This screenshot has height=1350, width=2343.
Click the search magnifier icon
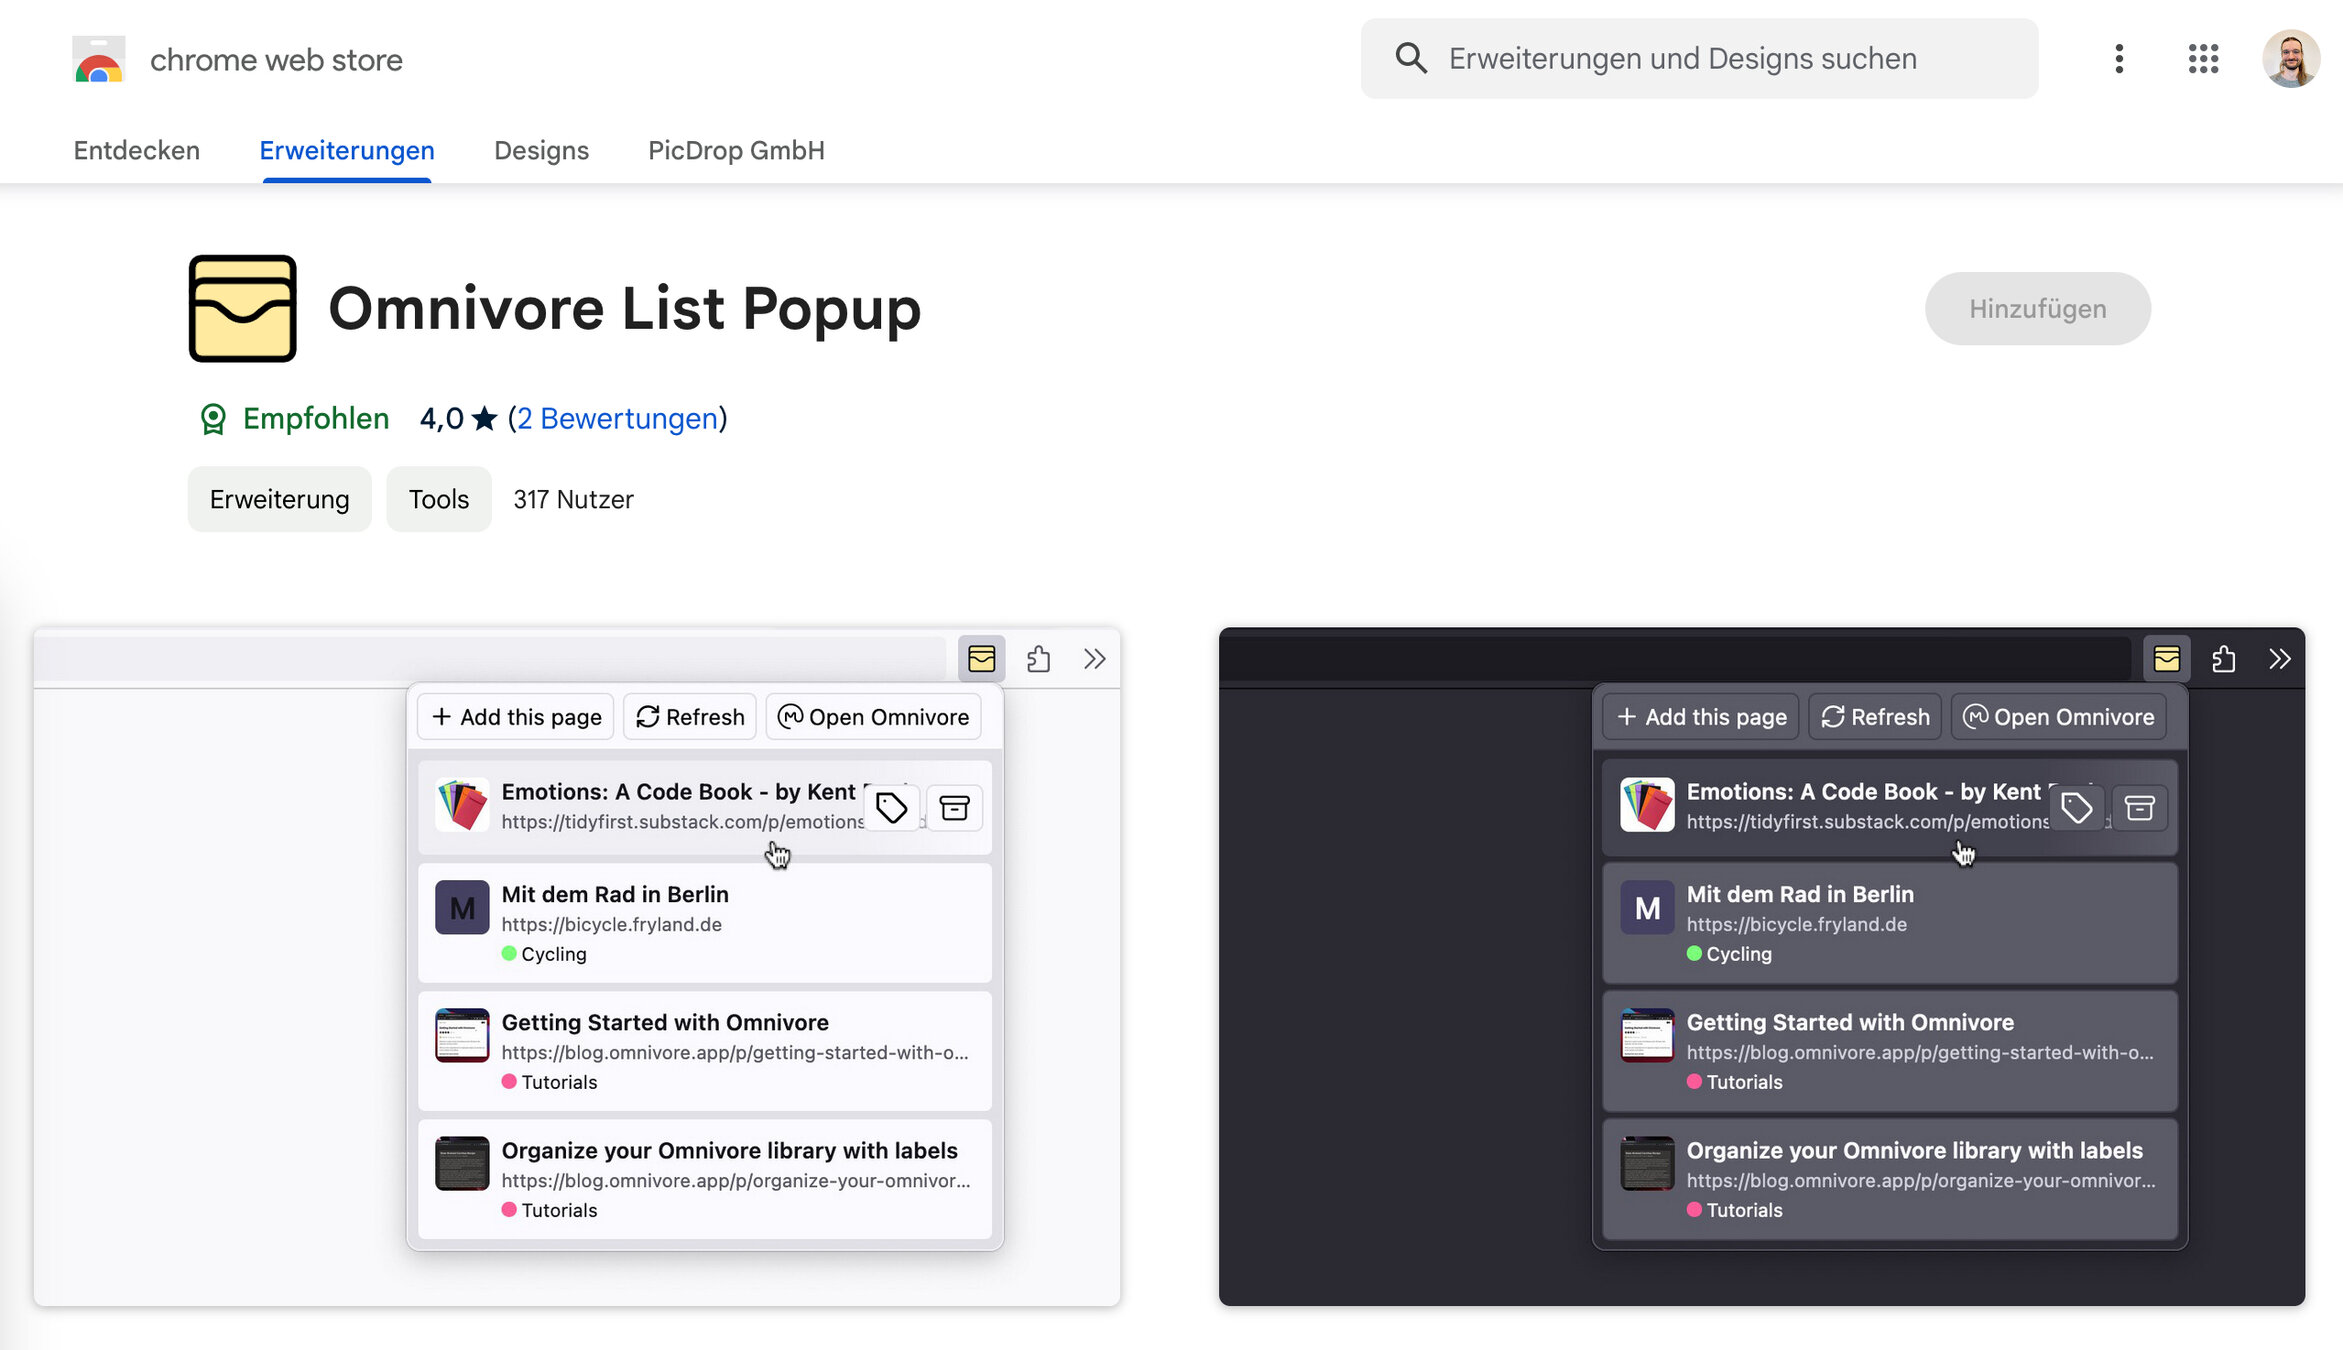point(1411,59)
